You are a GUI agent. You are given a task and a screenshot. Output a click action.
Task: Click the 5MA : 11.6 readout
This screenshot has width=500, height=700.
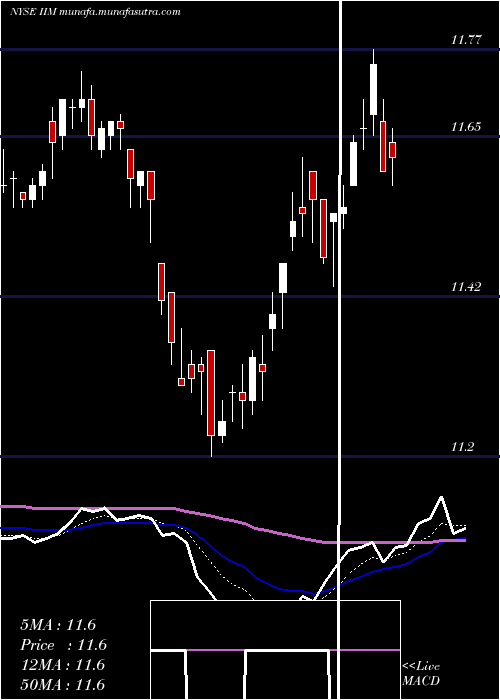tap(58, 625)
